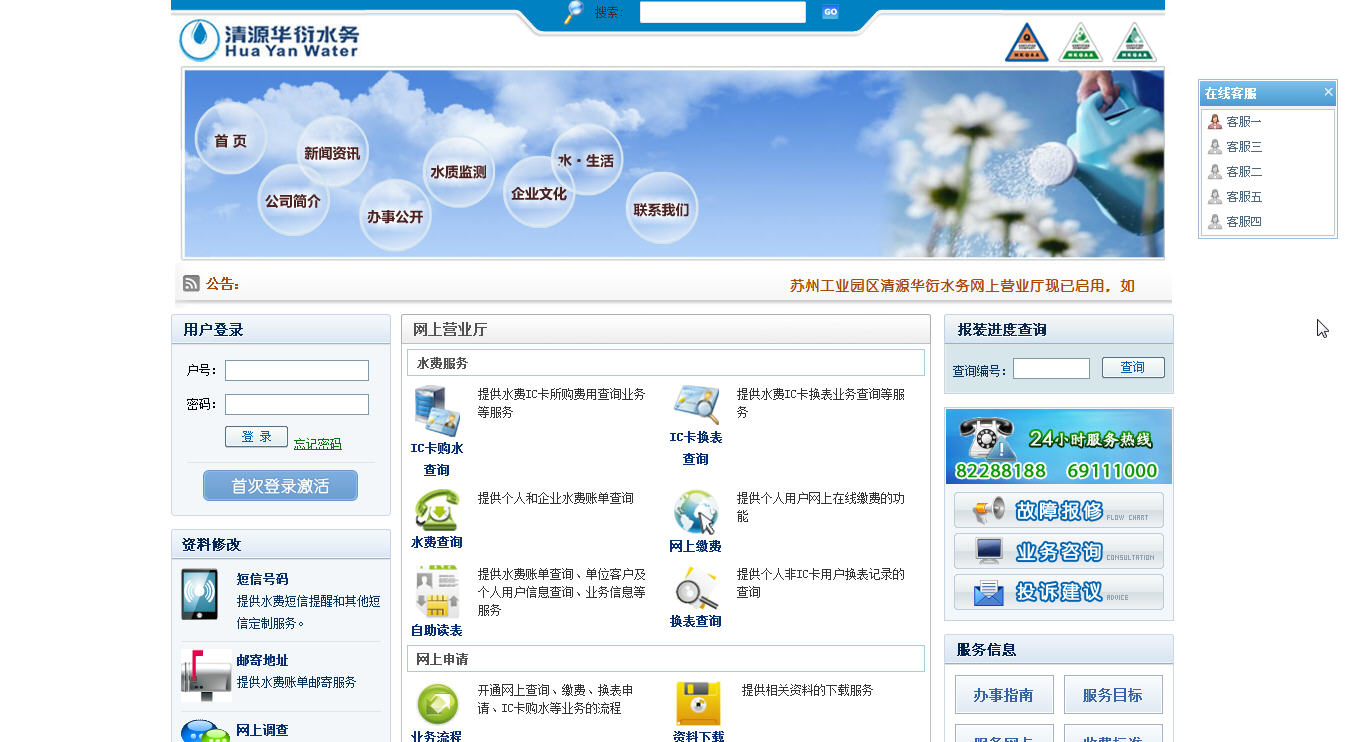The image size is (1345, 742).
Task: Open the 换表查询 text link
Action: tap(696, 621)
